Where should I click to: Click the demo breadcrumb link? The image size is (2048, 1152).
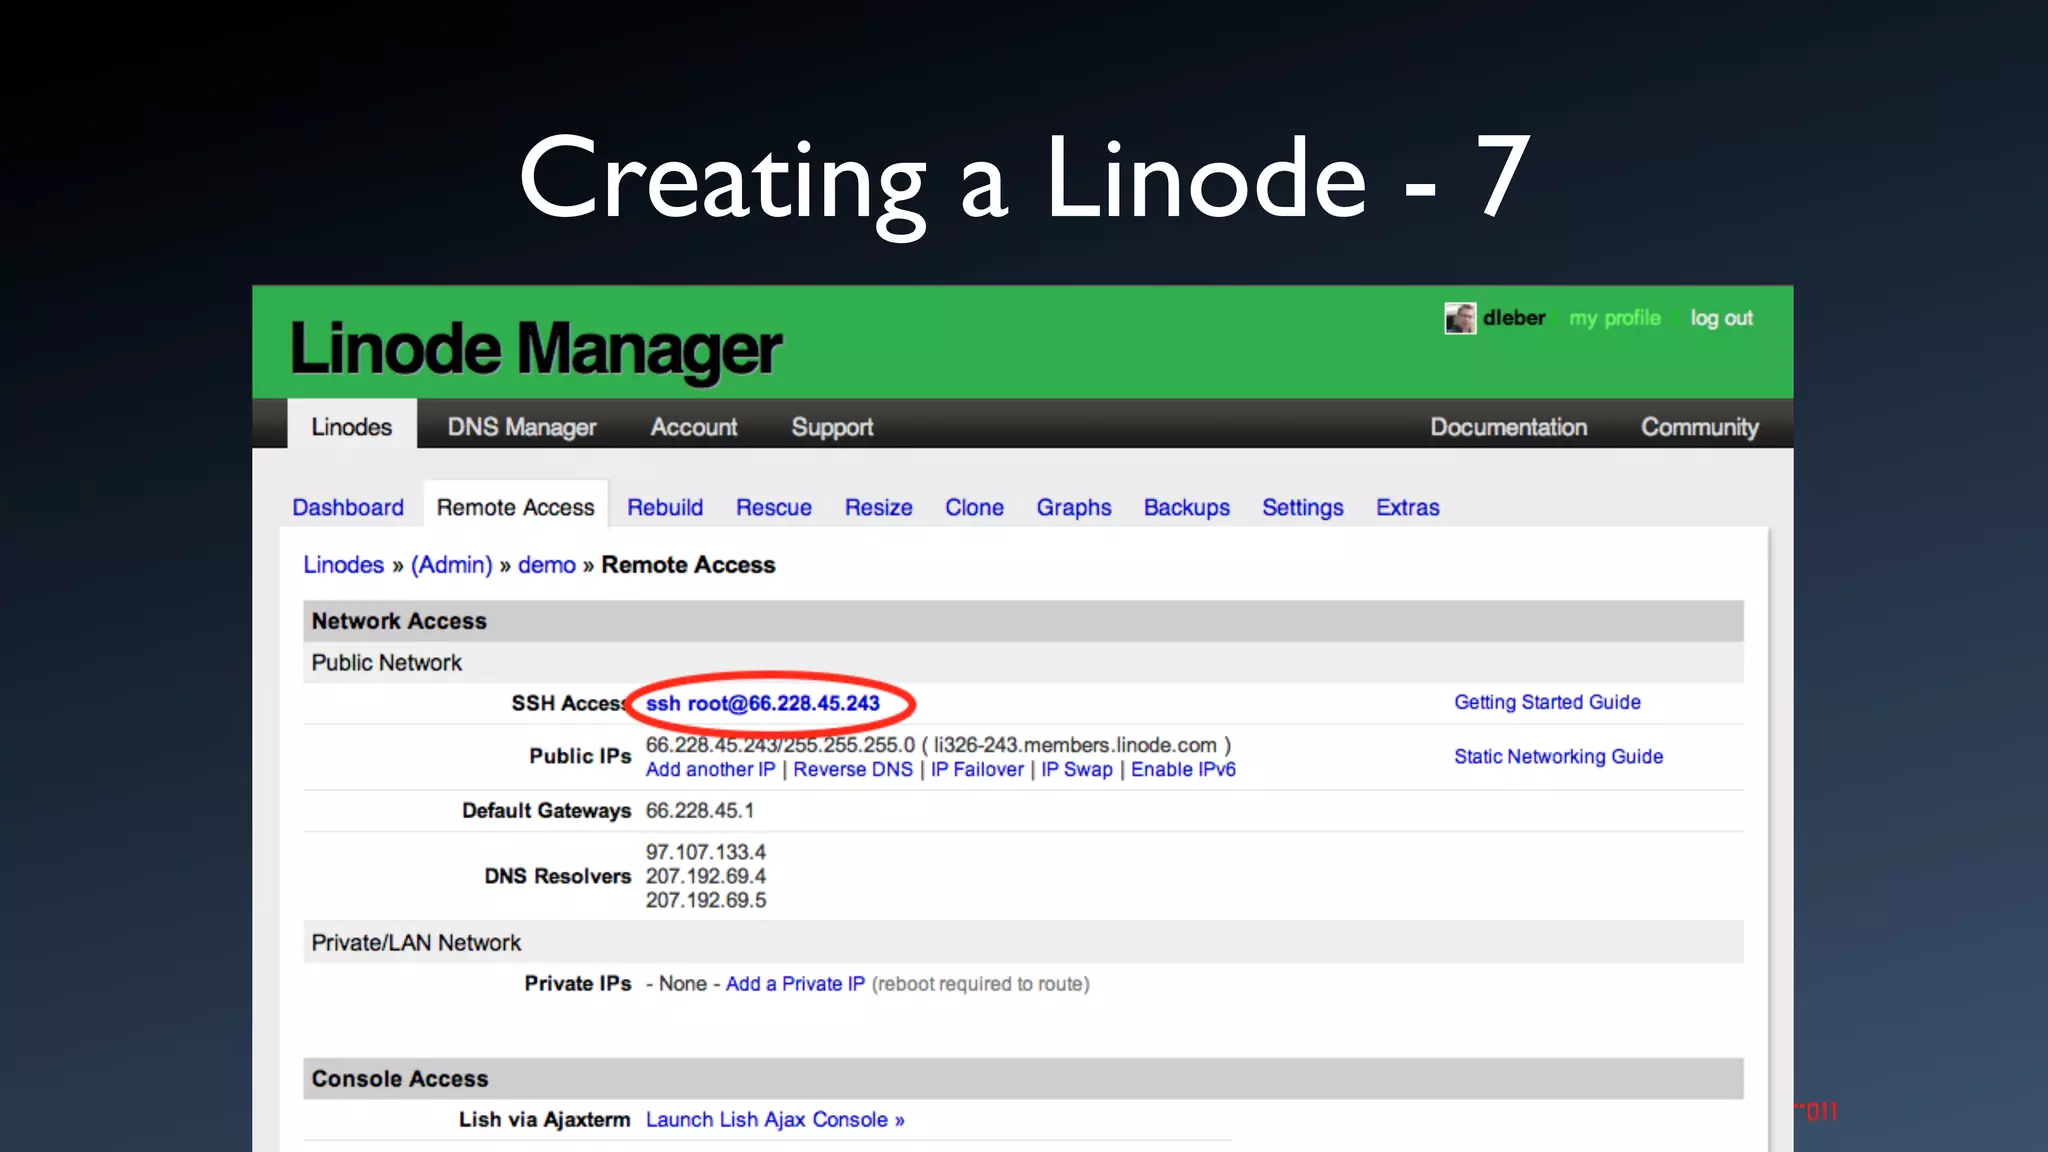click(546, 565)
